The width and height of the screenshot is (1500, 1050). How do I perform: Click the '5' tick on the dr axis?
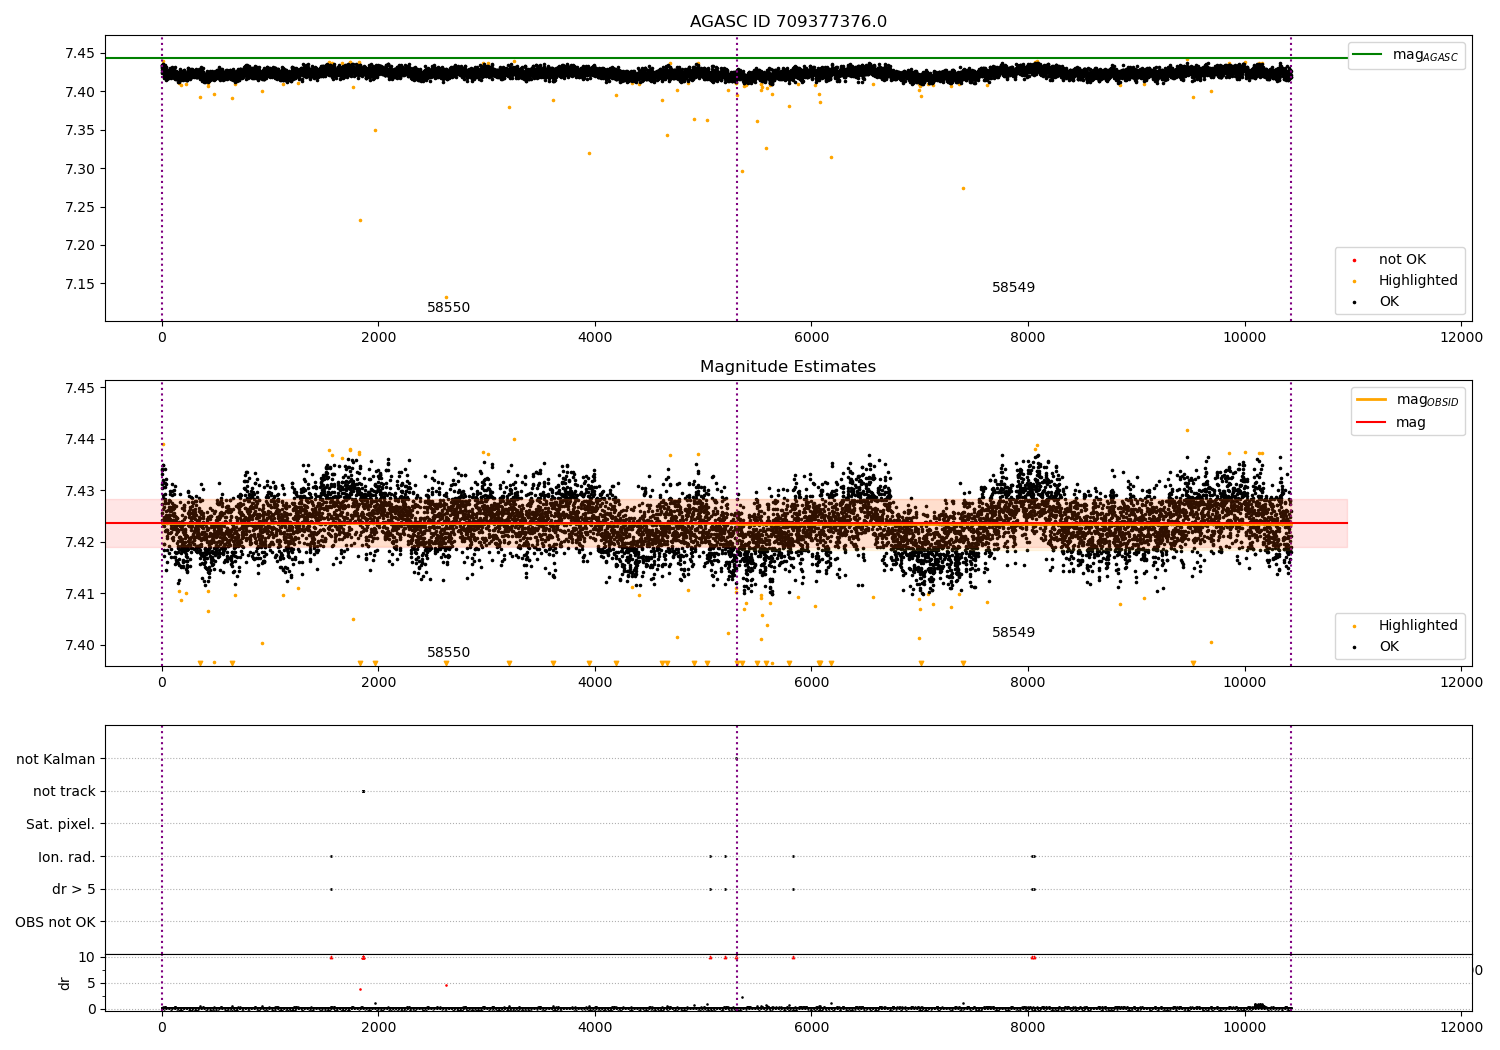(92, 983)
